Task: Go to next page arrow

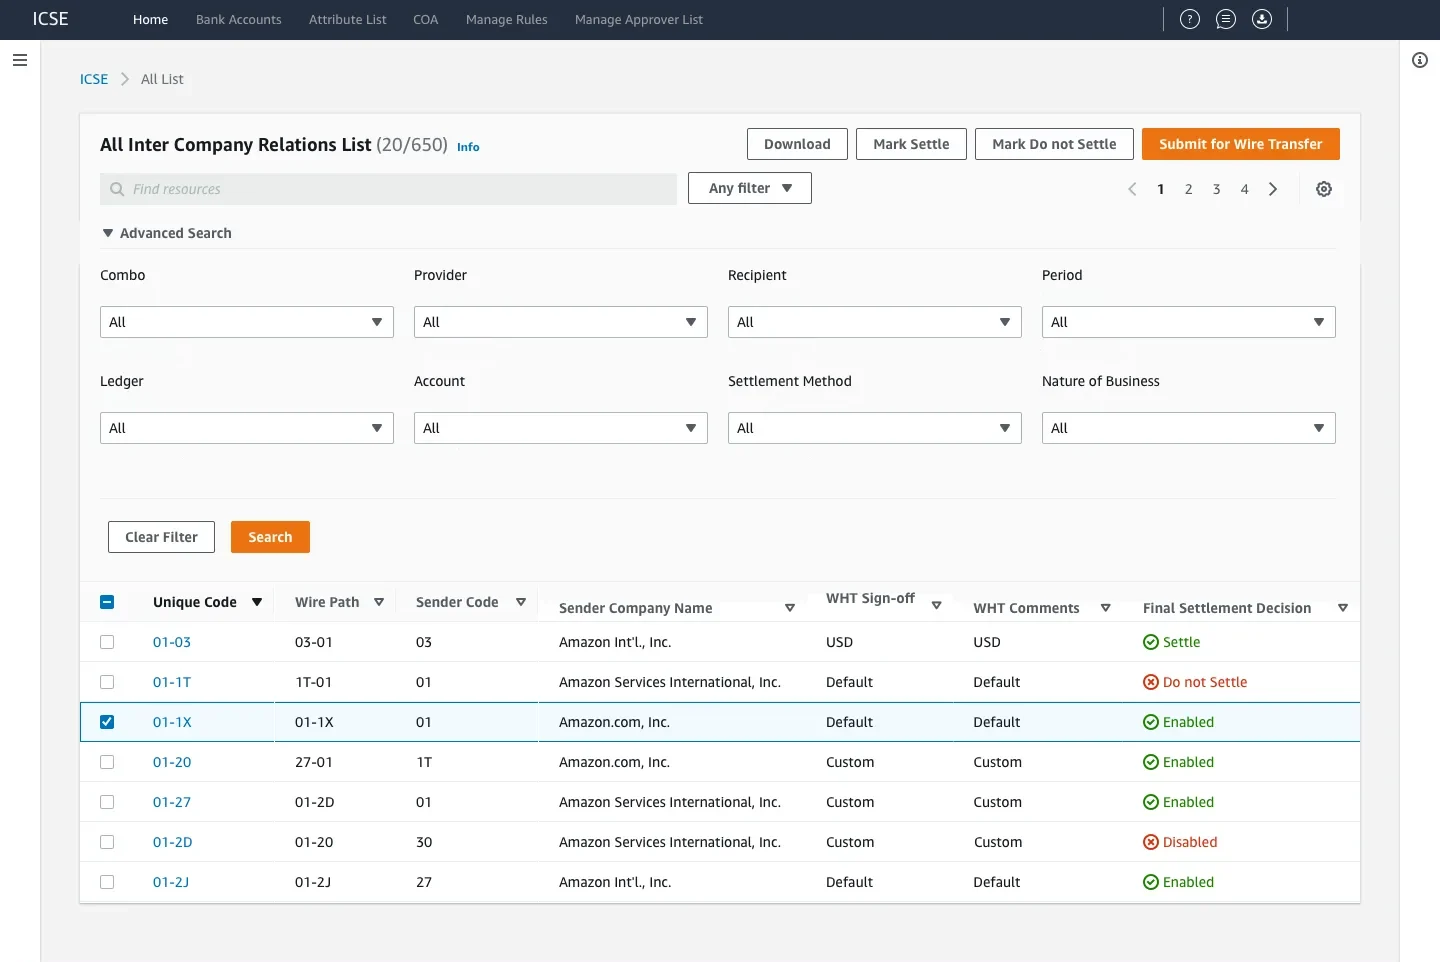Action: (1273, 189)
